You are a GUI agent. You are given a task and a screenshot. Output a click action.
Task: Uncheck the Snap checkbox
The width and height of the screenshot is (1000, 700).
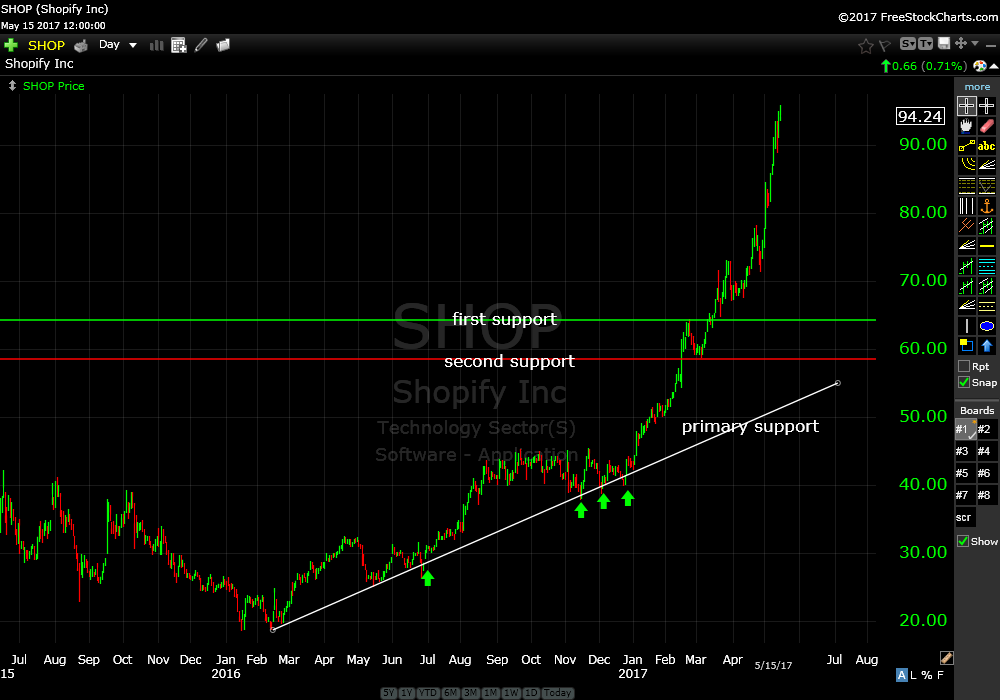[964, 382]
